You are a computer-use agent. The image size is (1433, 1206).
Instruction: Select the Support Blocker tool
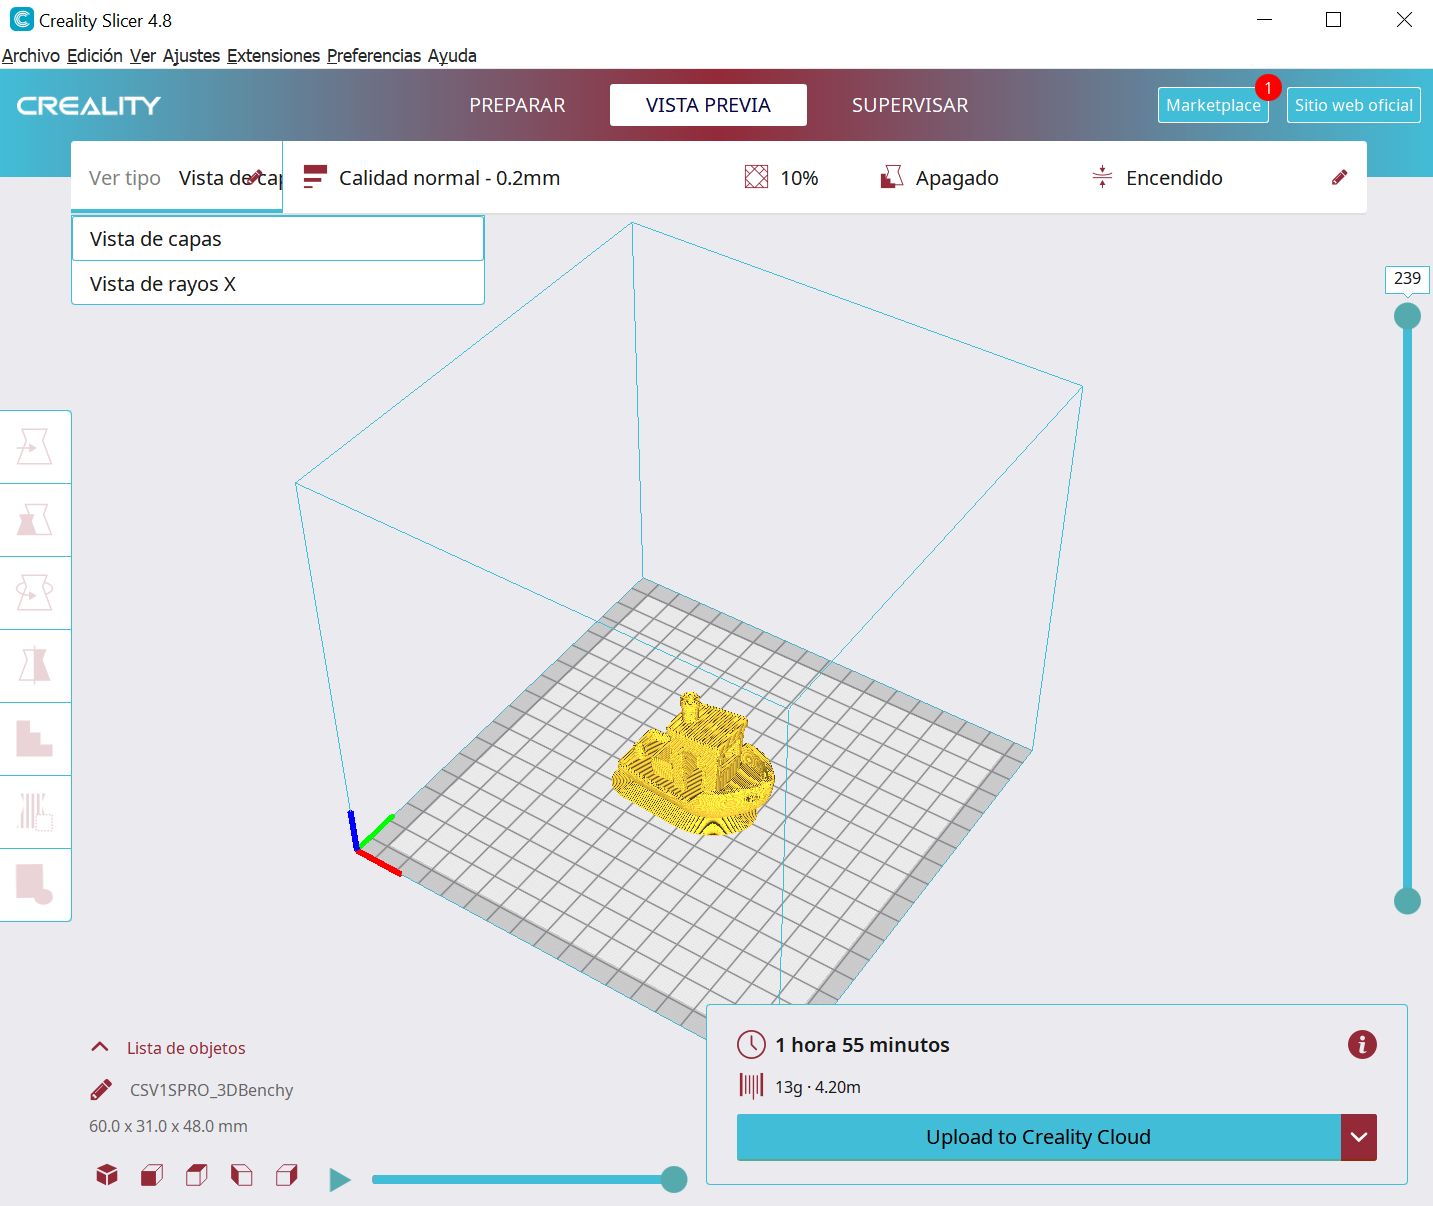point(34,812)
